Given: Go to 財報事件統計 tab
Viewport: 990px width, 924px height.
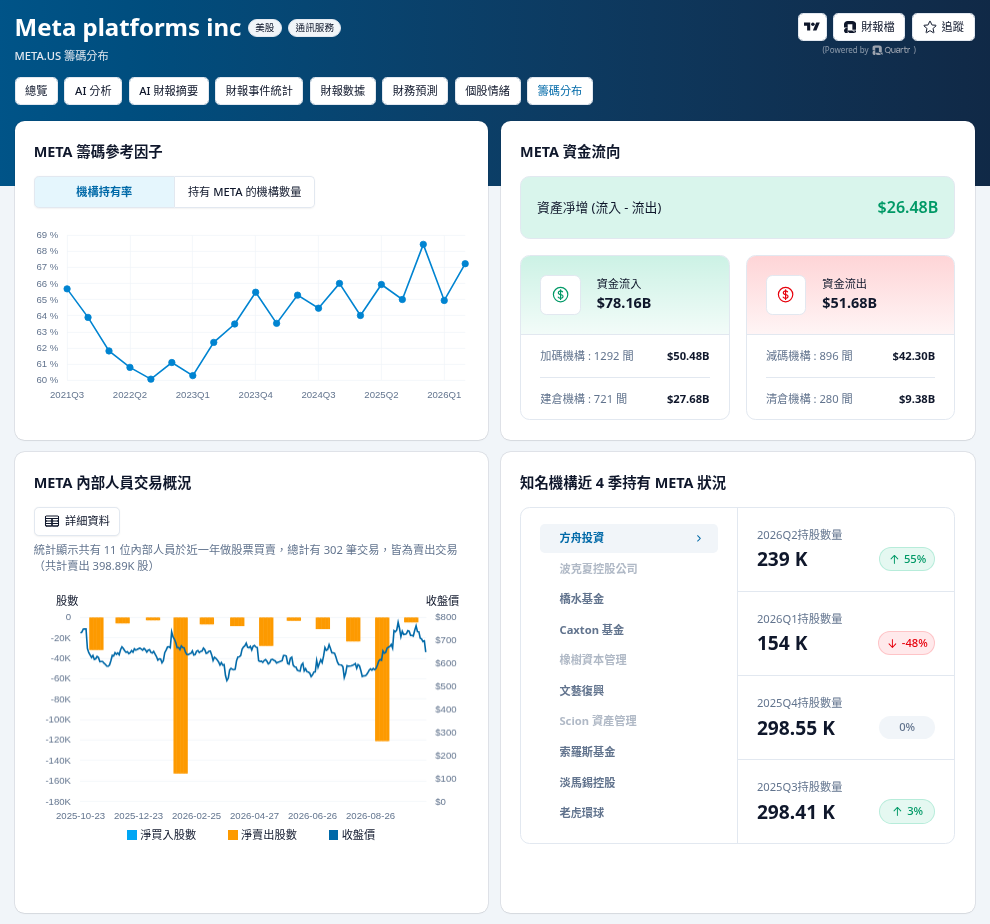Looking at the screenshot, I should pyautogui.click(x=259, y=91).
